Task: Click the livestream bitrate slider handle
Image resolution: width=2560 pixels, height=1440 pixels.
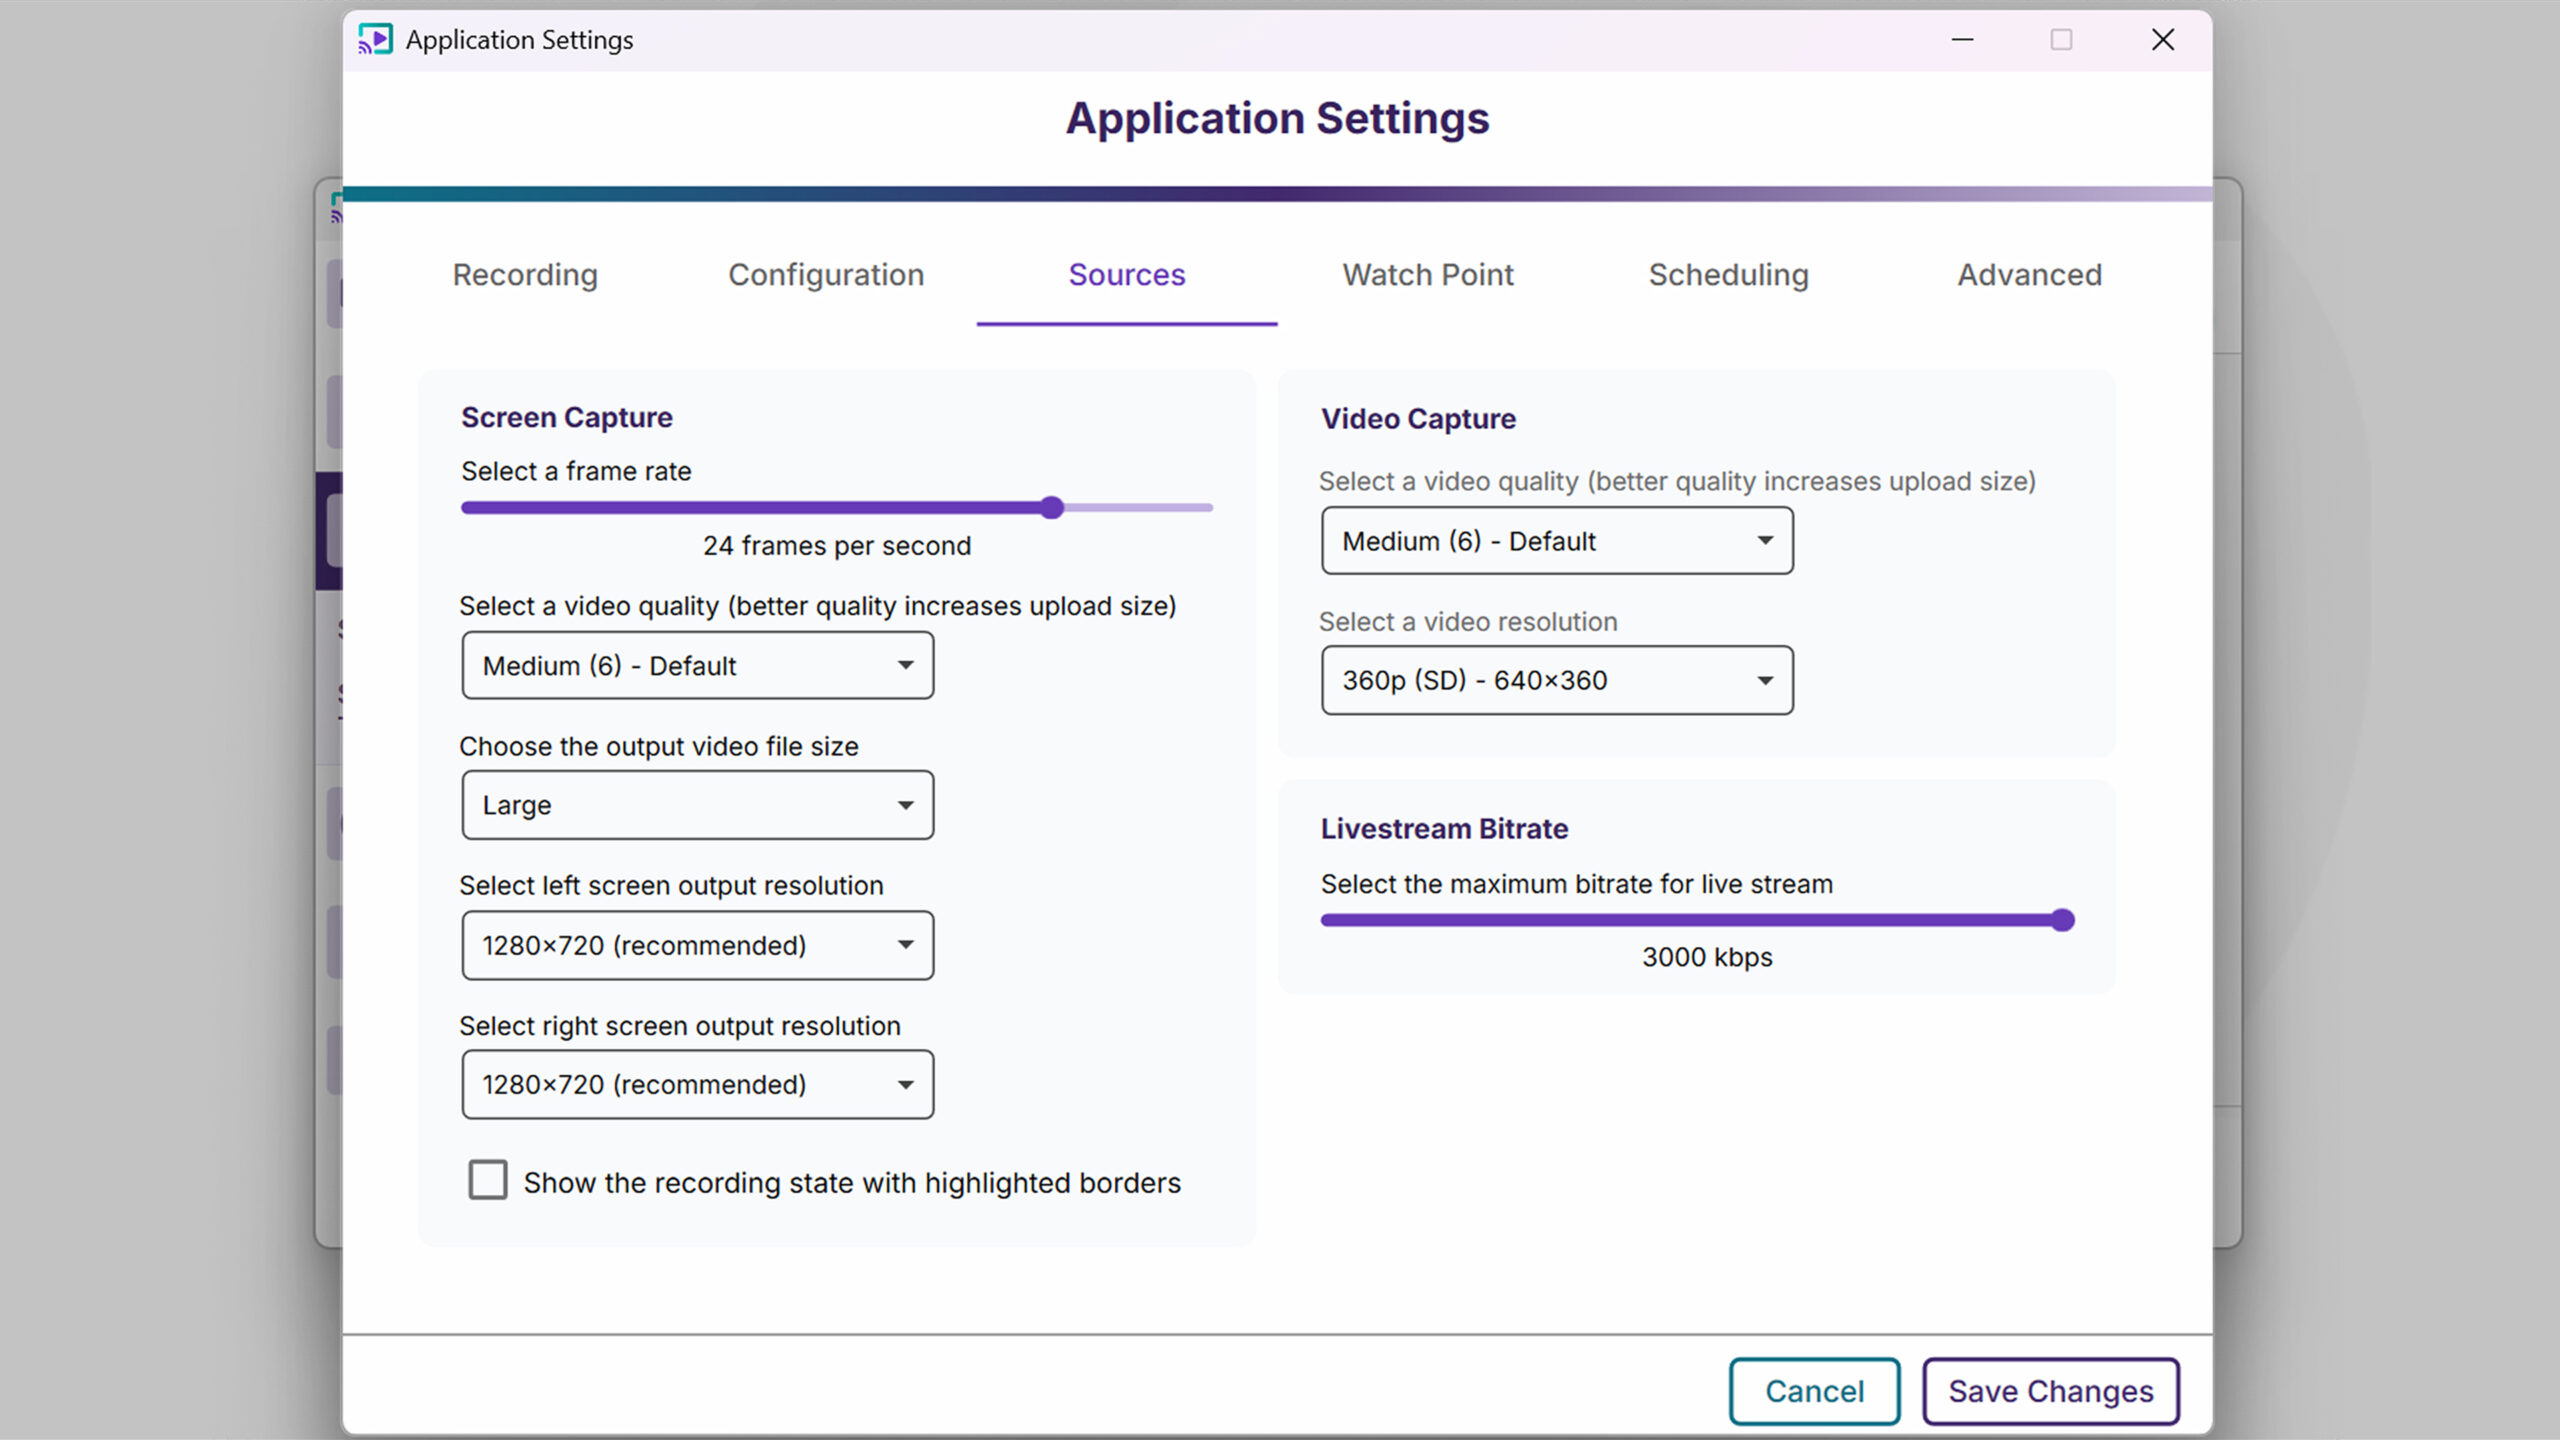Action: (x=2062, y=920)
